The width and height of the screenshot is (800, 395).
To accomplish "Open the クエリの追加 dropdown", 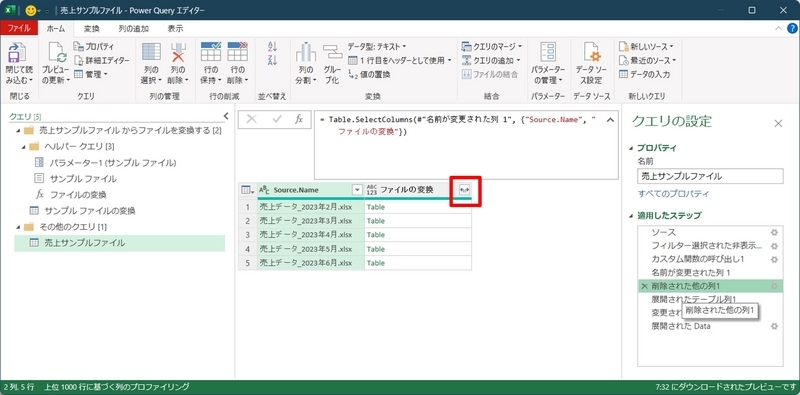I will (492, 60).
